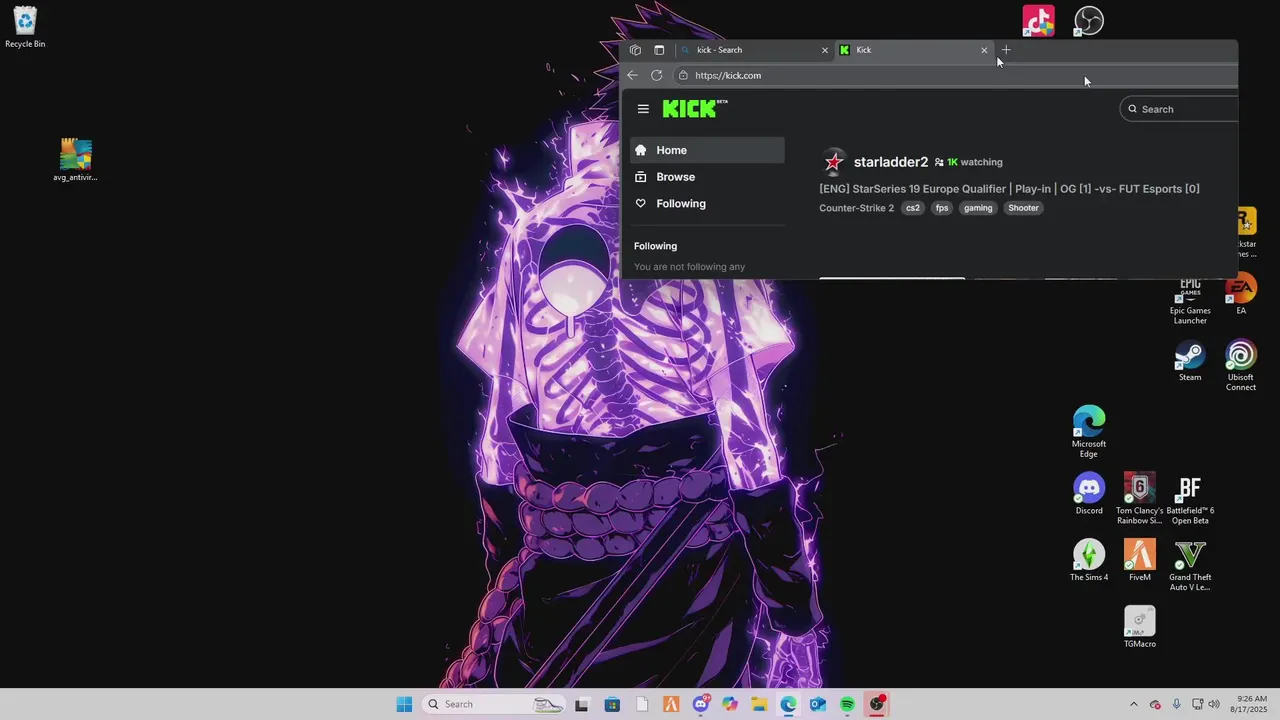Open the browser tab actions menu icon
Image resolution: width=1280 pixels, height=720 pixels.
click(635, 50)
